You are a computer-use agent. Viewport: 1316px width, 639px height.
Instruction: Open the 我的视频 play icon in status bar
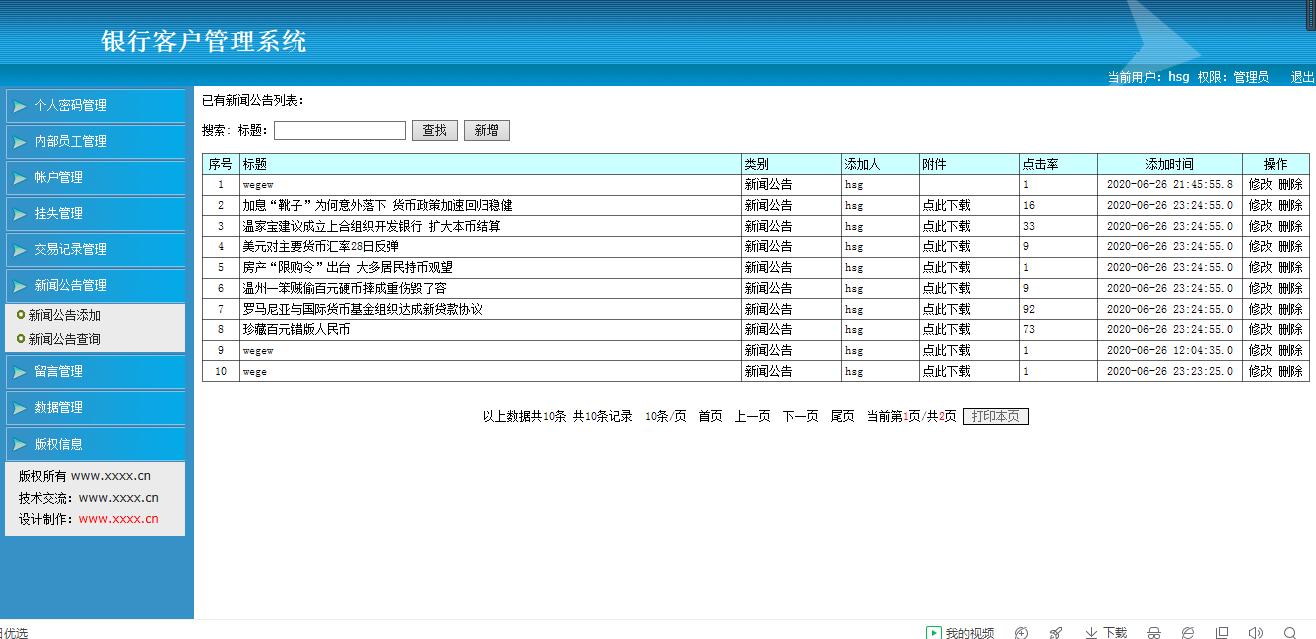pyautogui.click(x=933, y=632)
